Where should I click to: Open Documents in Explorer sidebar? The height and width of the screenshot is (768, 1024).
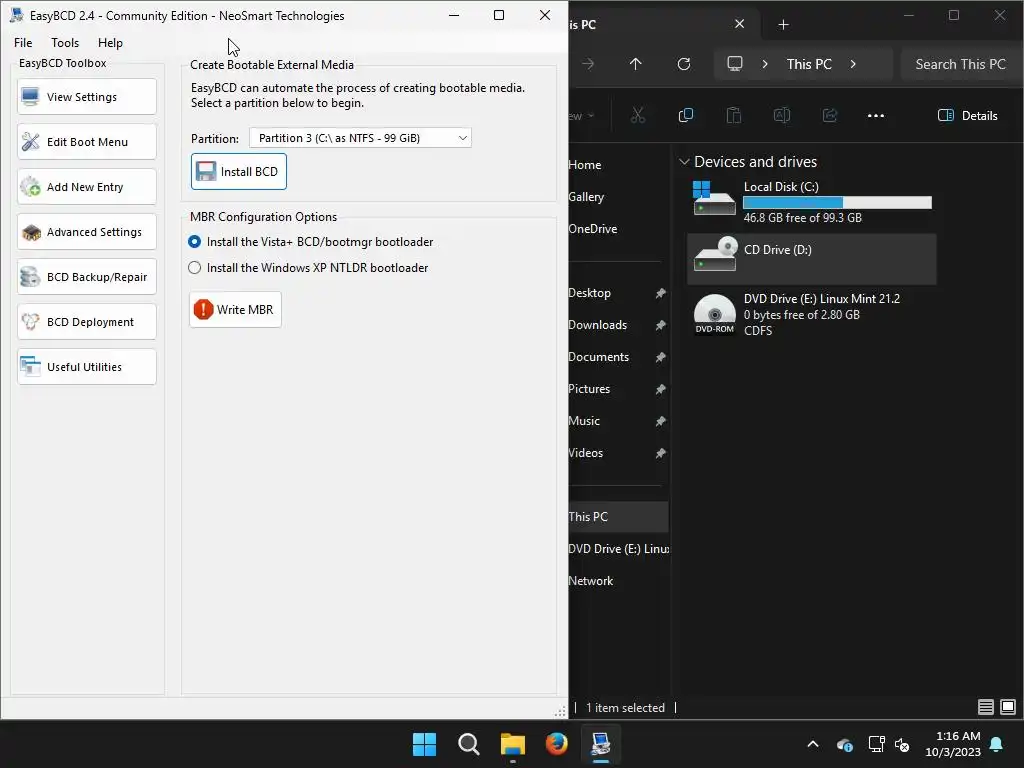click(598, 357)
